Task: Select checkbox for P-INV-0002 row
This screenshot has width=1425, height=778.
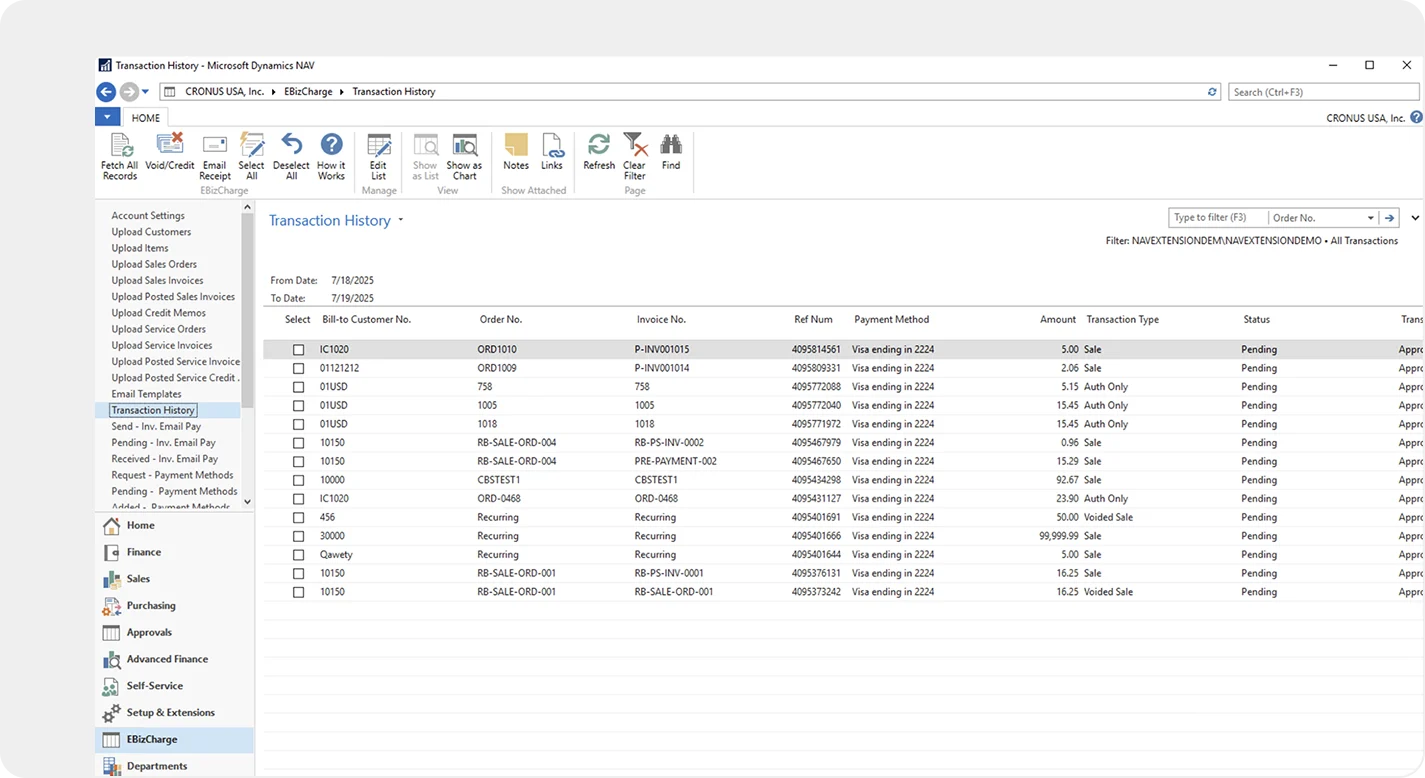Action: tap(298, 443)
